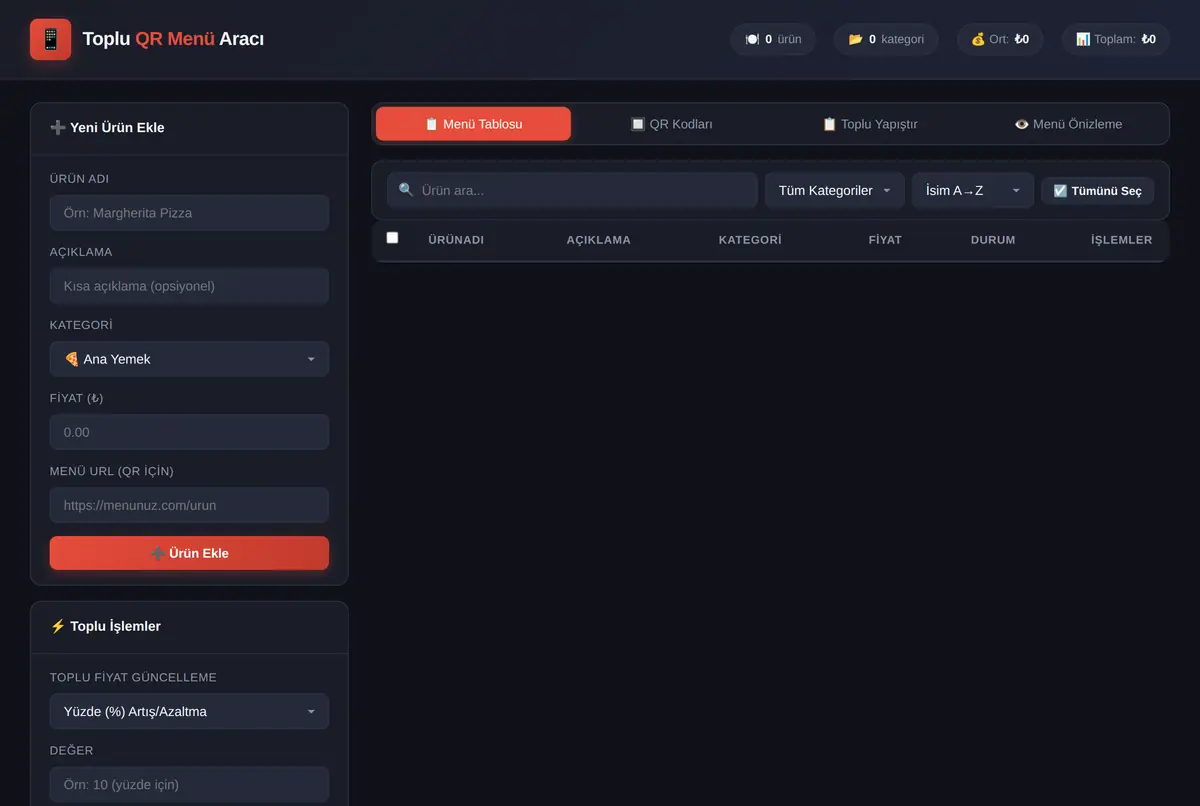Click the ÜRÜN ADI column header
The image size is (1200, 806).
(456, 240)
